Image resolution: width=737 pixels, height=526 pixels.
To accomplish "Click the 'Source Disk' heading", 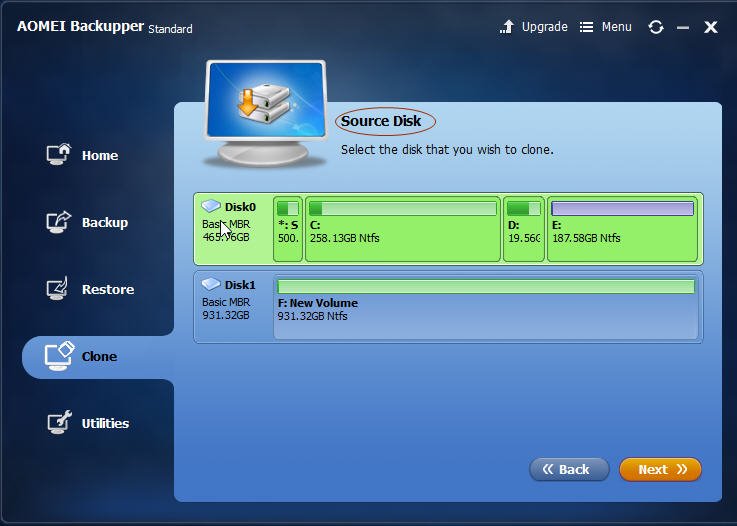I will (x=381, y=121).
